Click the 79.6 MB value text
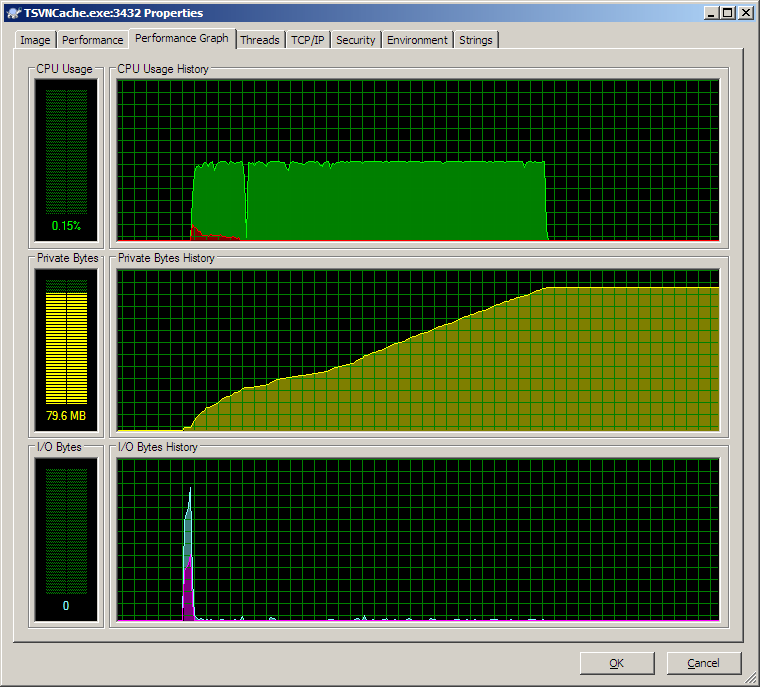Screen dimensions: 760x687 (x=66, y=416)
